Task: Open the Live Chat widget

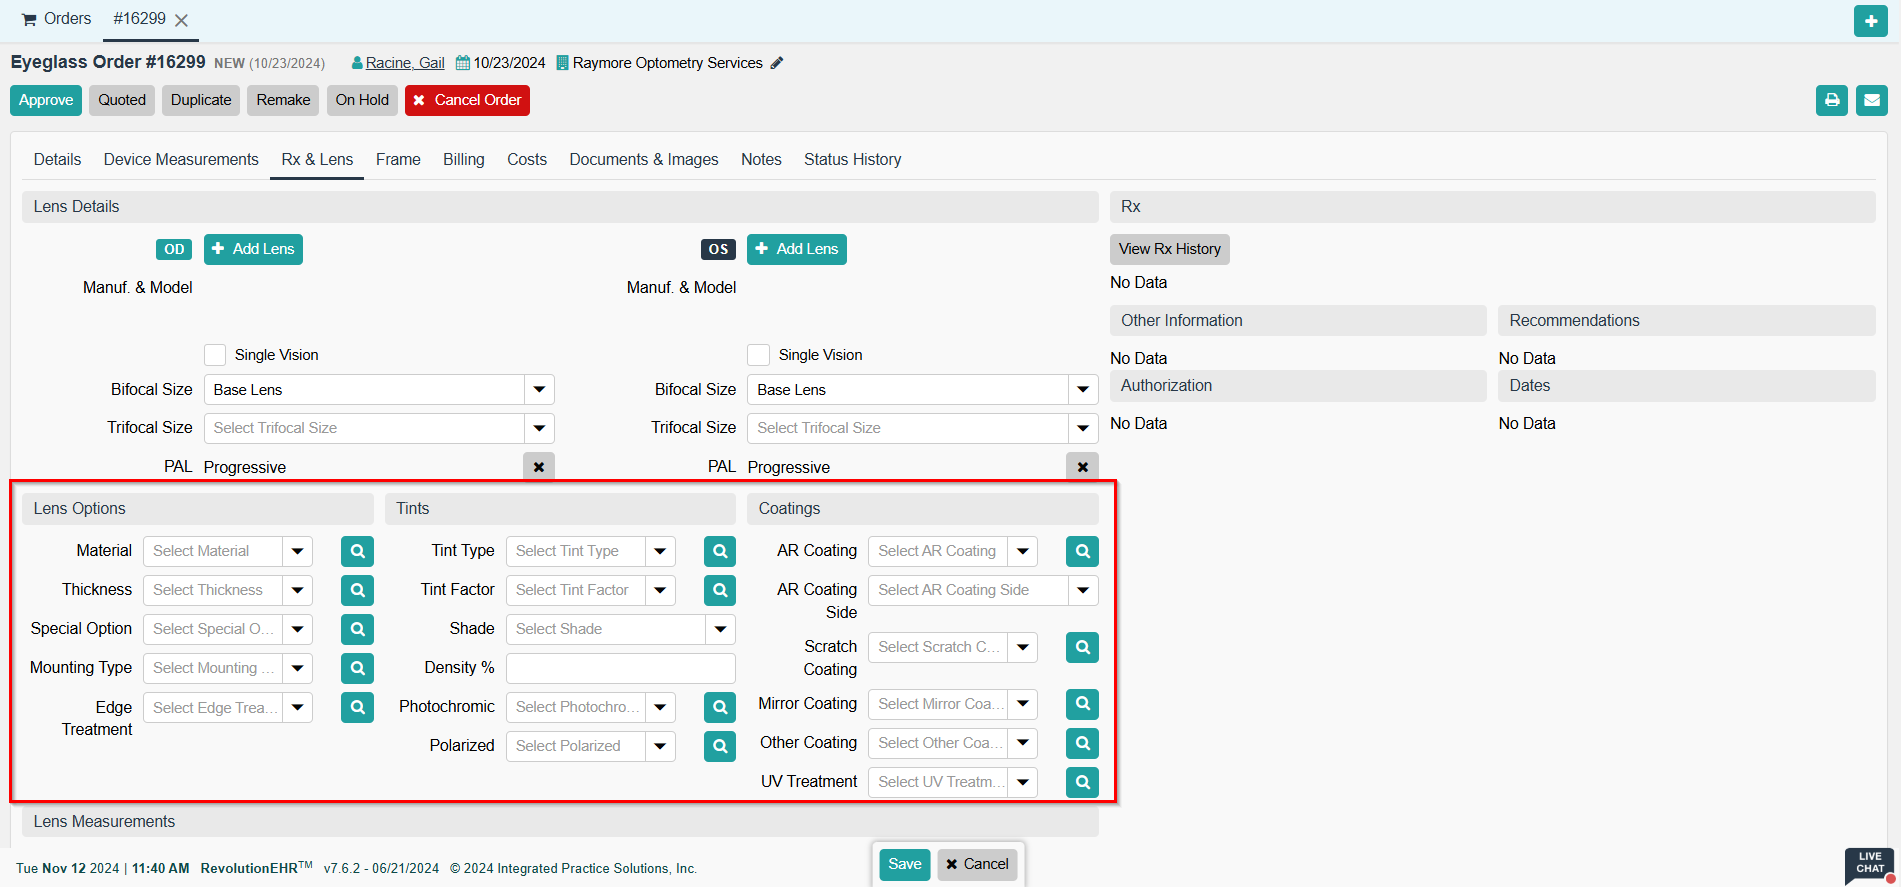Action: point(1869,864)
